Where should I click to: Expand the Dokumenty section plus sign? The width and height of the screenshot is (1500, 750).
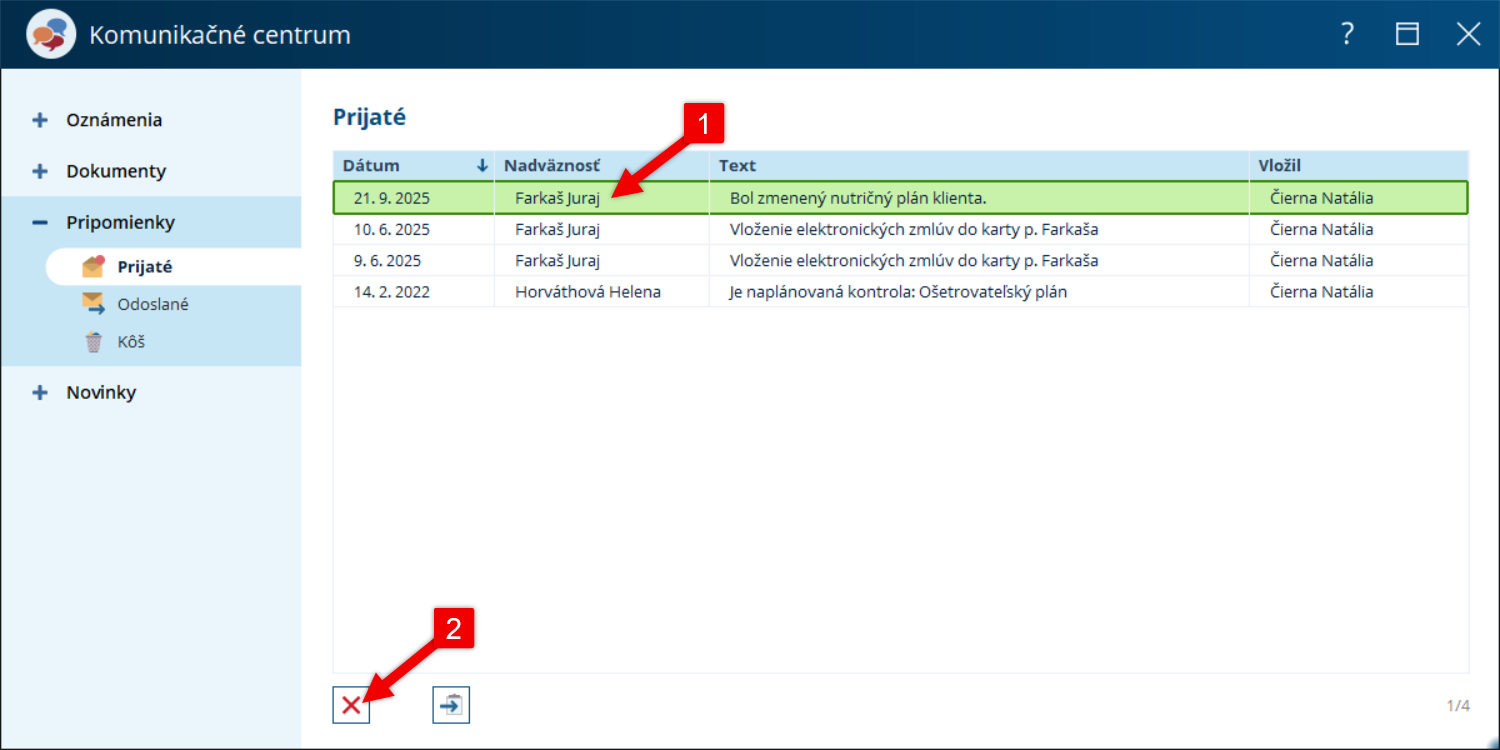pos(40,171)
